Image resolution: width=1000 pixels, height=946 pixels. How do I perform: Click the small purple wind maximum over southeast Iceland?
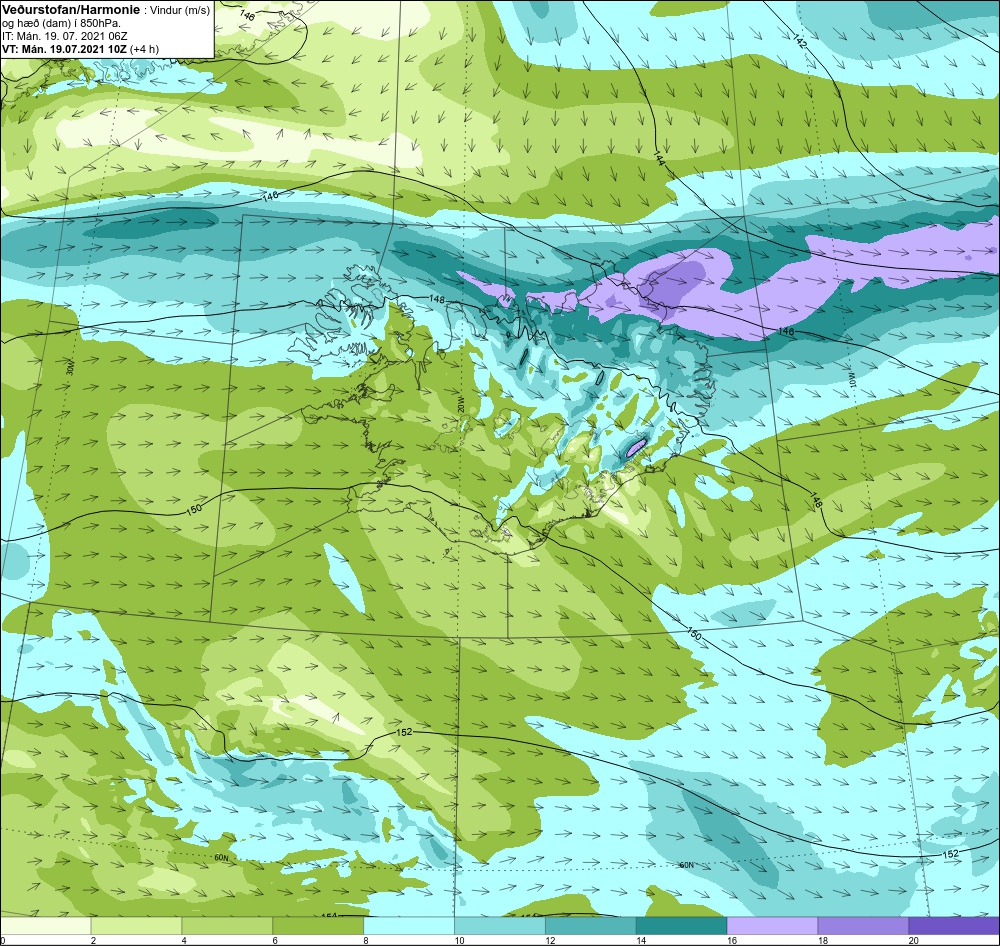(635, 447)
